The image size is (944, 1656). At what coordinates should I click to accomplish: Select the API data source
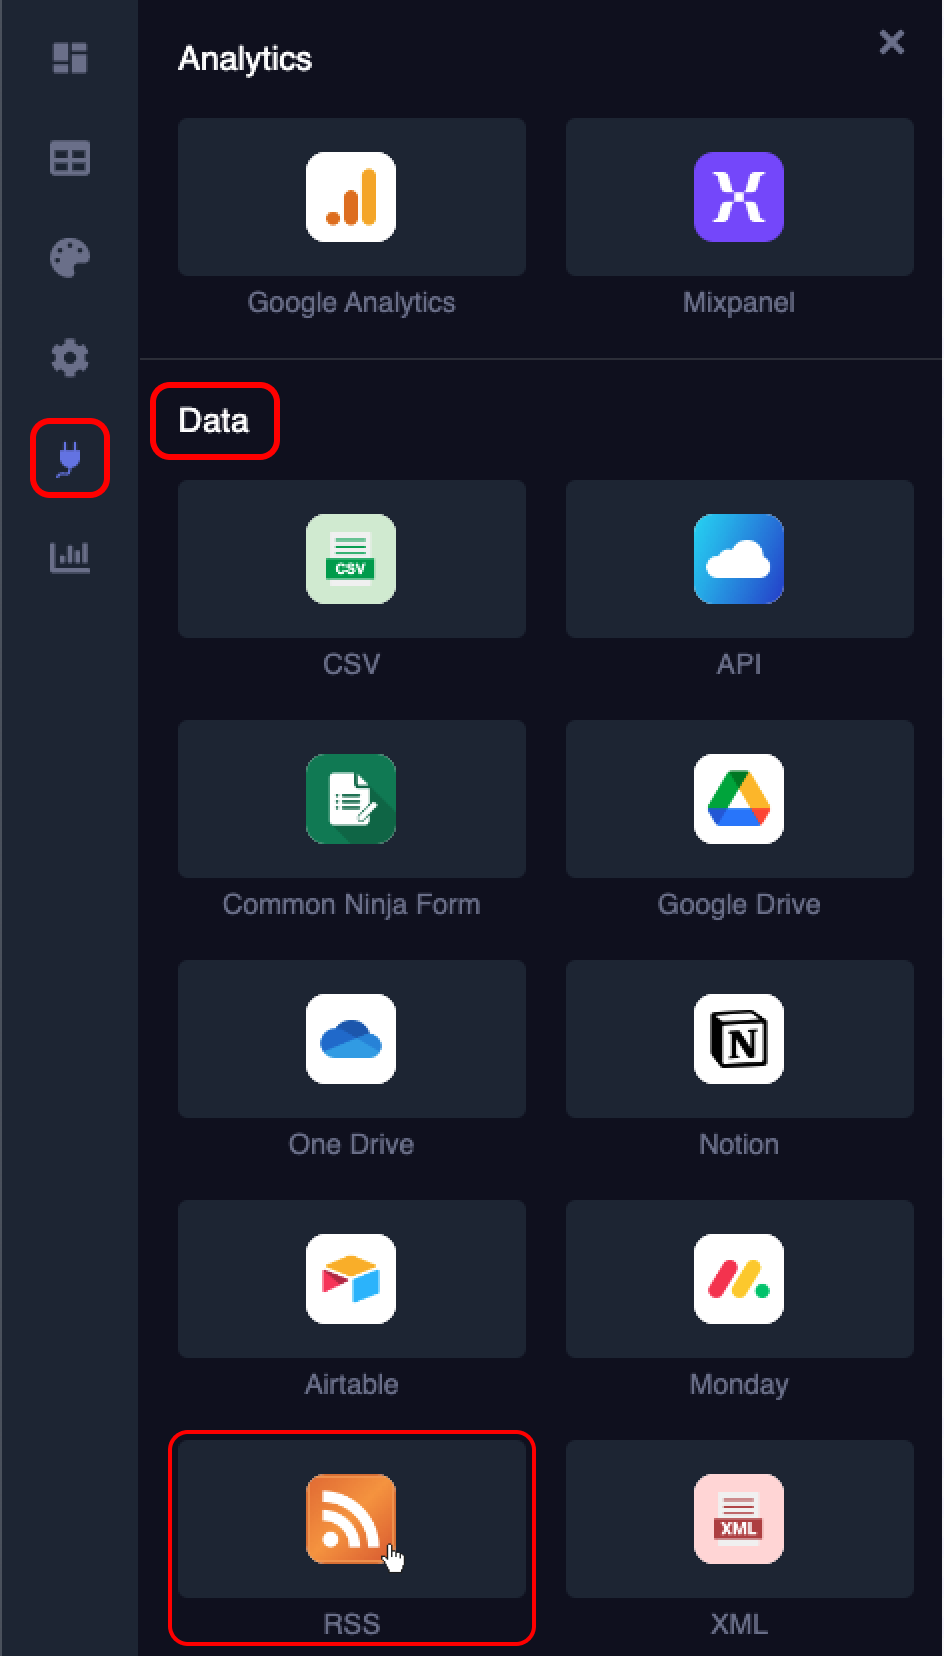(739, 559)
